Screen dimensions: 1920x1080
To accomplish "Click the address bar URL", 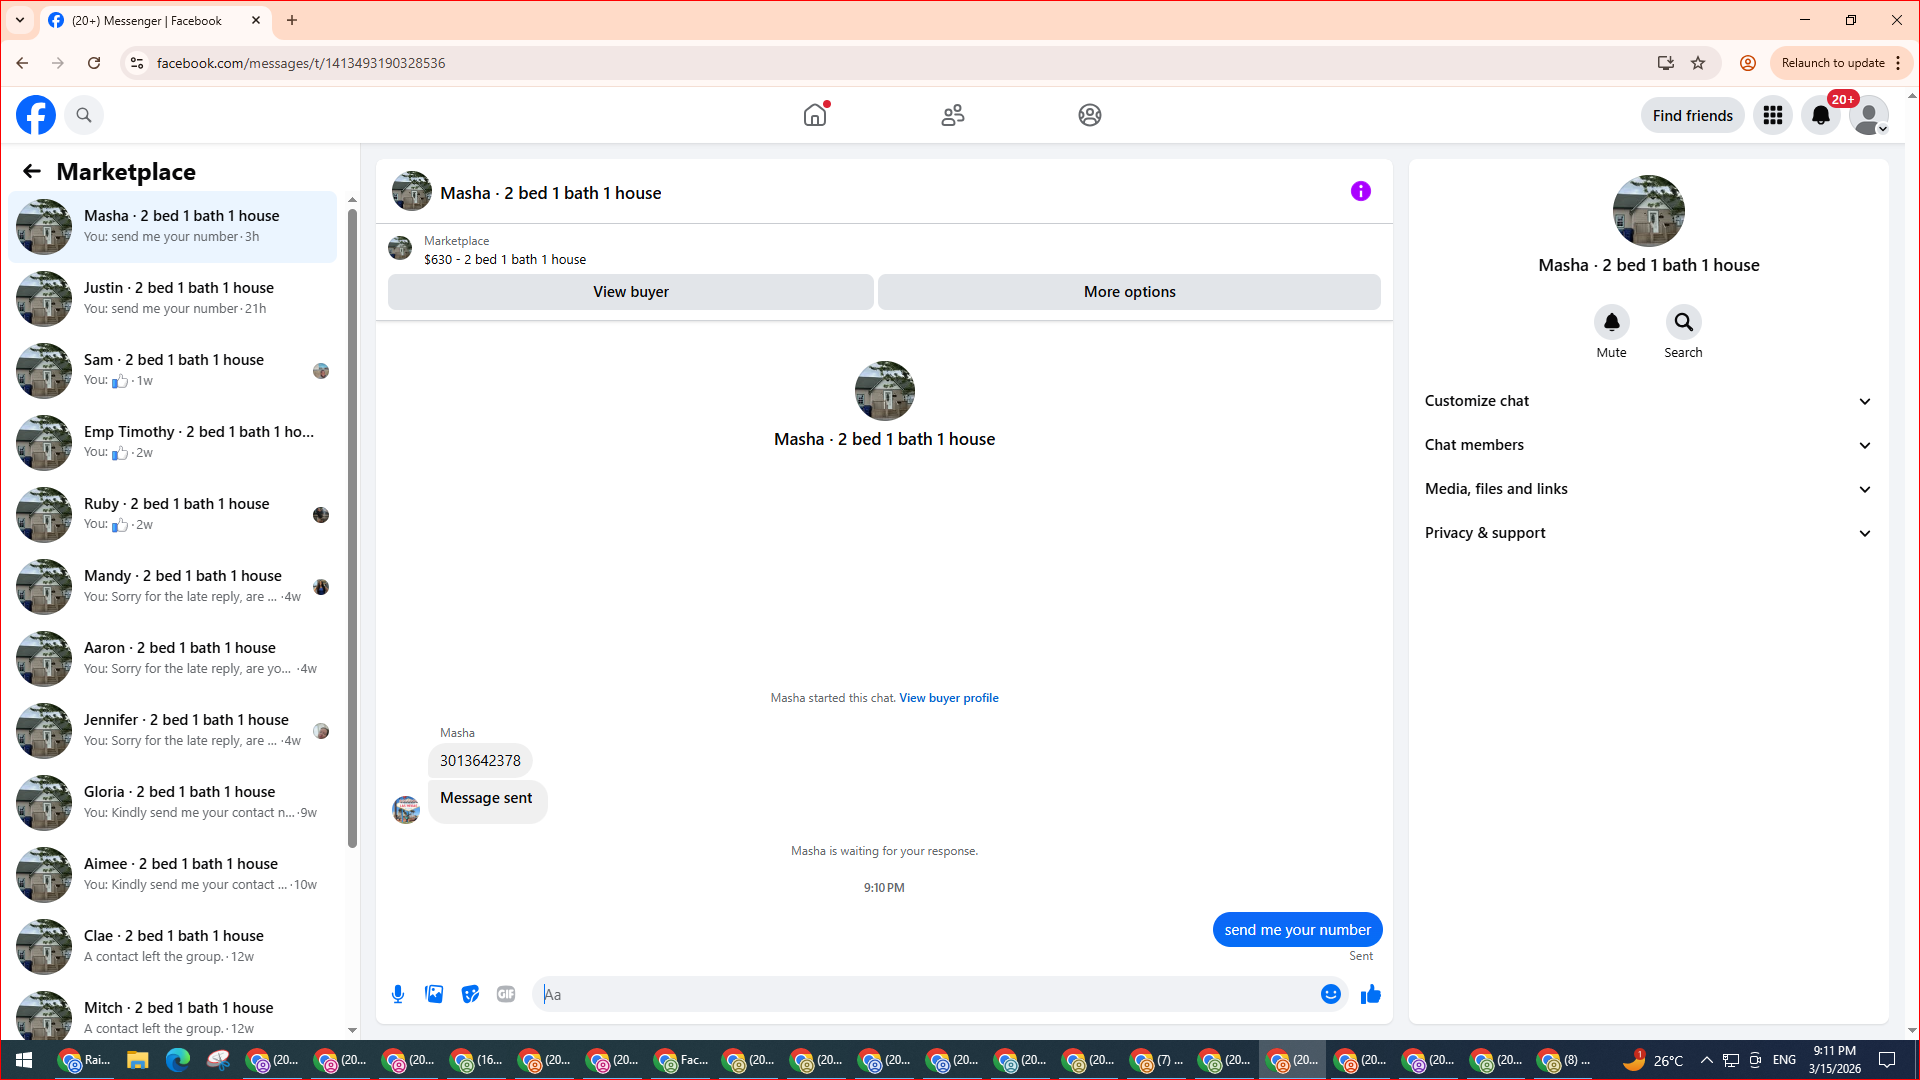I will pos(301,63).
